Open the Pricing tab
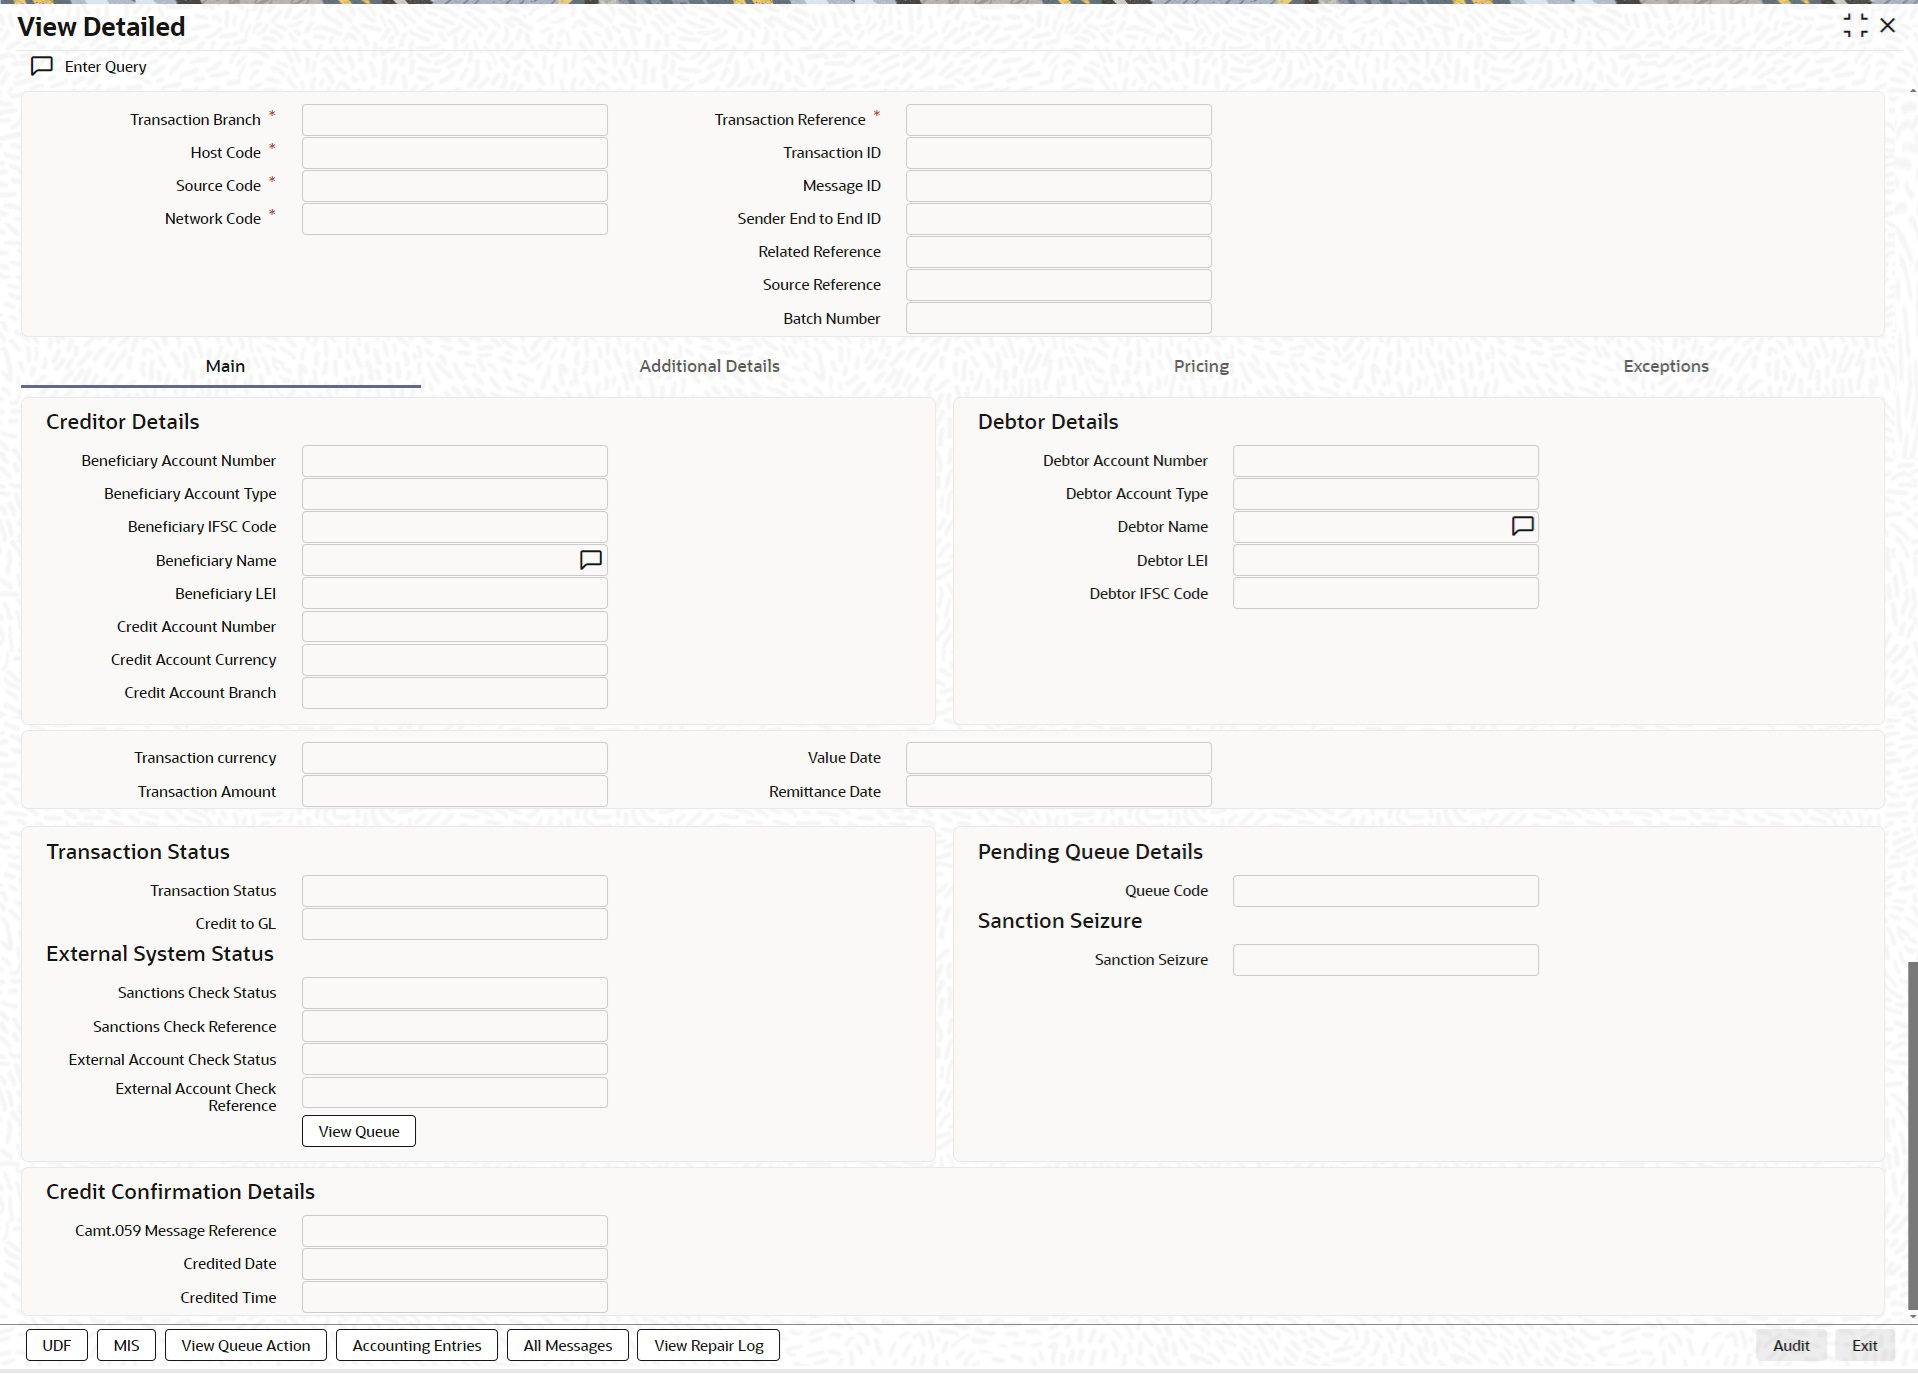Viewport: 1918px width, 1375px height. coord(1201,366)
